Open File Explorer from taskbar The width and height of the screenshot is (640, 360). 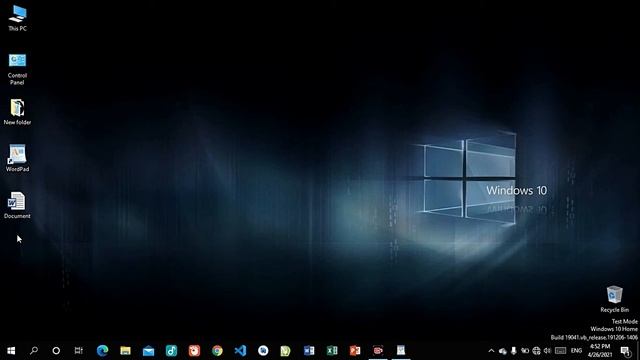[125, 350]
